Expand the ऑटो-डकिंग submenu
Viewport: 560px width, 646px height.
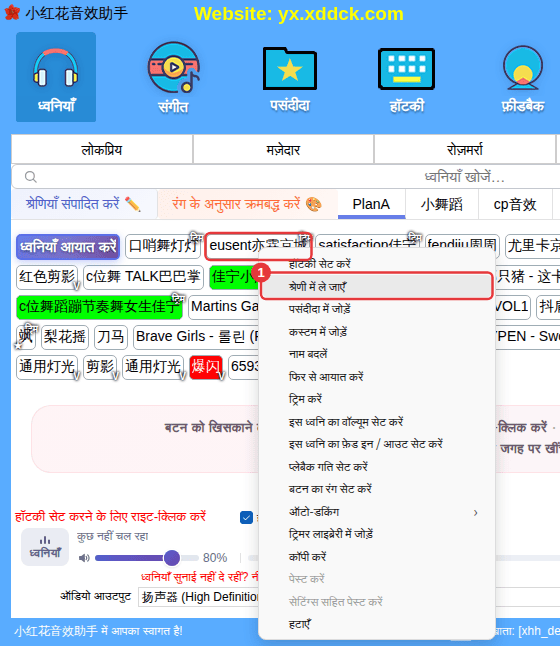(x=377, y=512)
